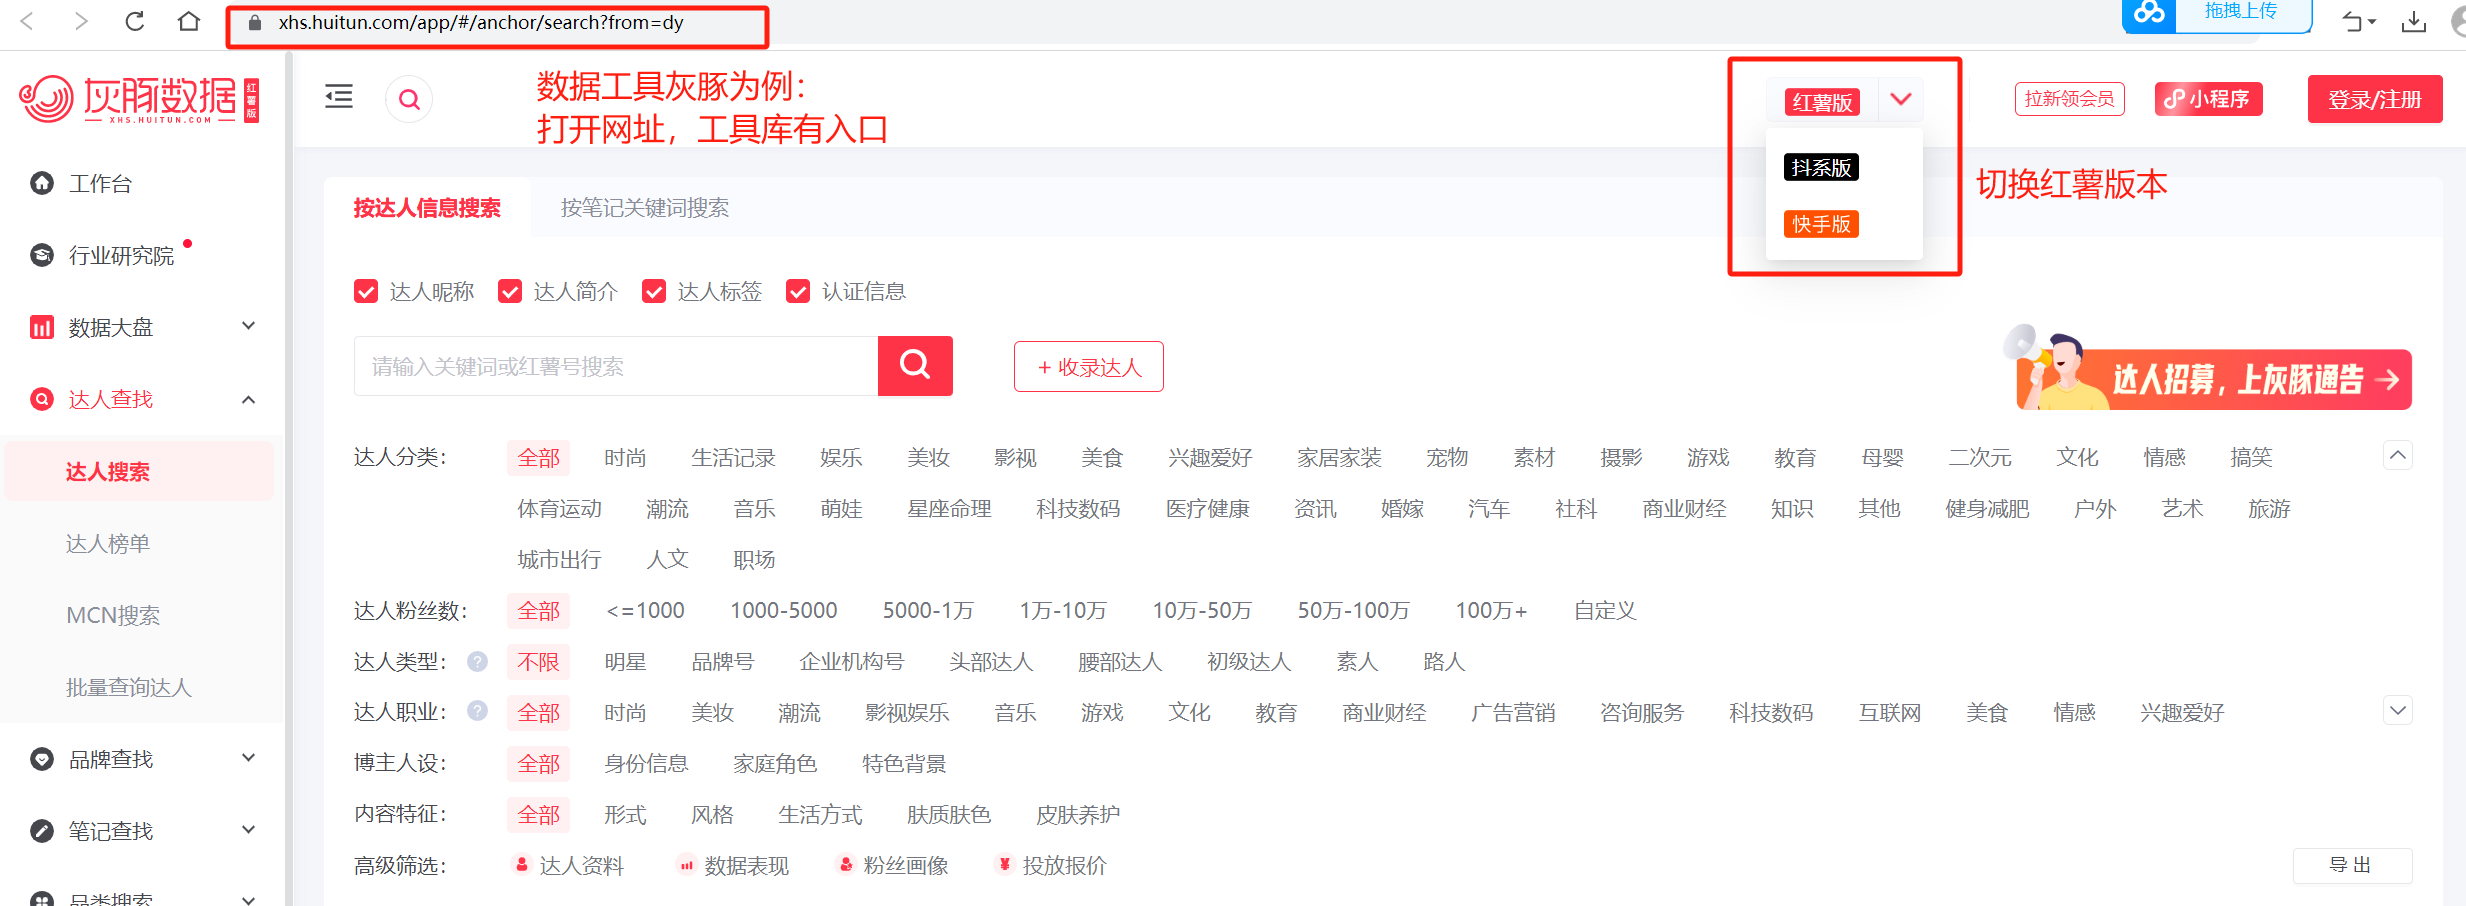Focus the keyword search input field
This screenshot has height=906, width=2466.
coord(616,366)
